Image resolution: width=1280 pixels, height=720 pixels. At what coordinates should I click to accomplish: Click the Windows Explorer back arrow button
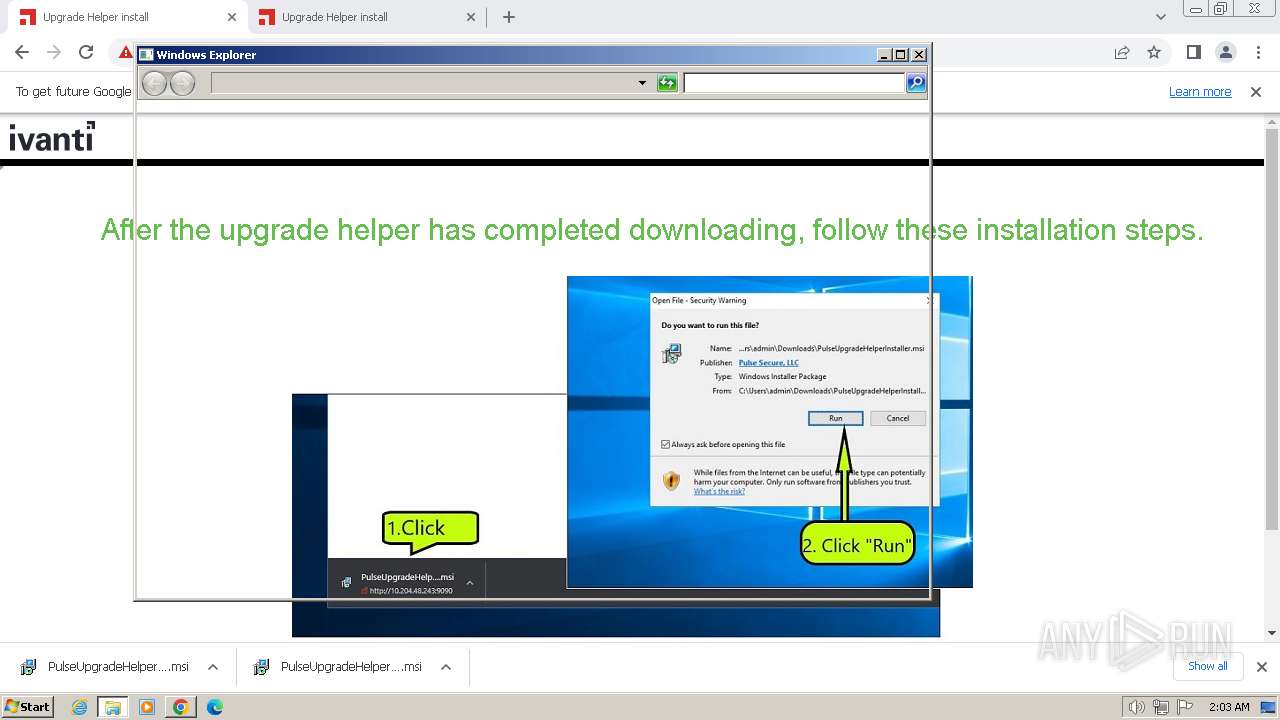154,83
